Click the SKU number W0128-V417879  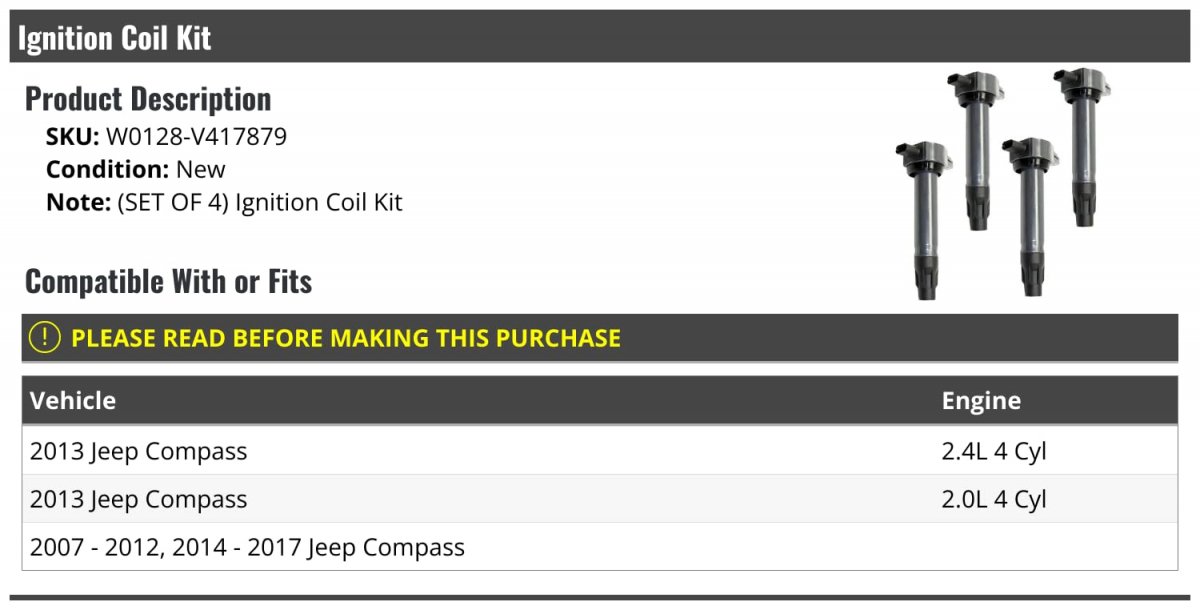[x=196, y=137]
